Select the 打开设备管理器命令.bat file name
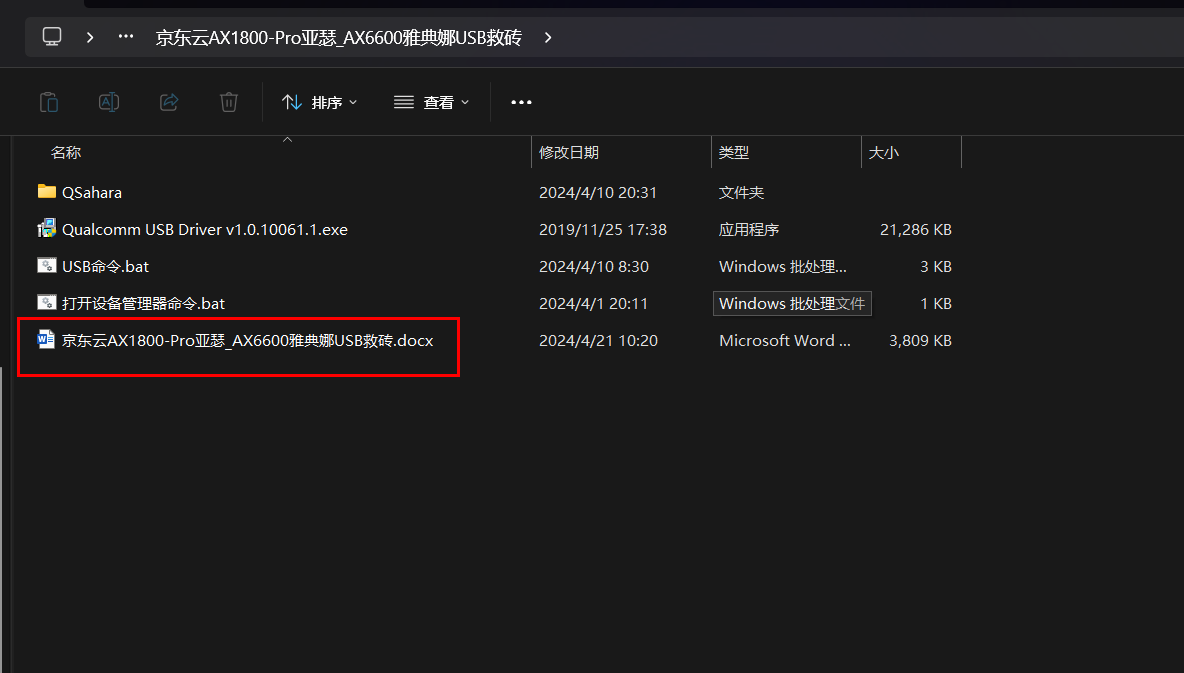Image resolution: width=1184 pixels, height=673 pixels. 143,304
